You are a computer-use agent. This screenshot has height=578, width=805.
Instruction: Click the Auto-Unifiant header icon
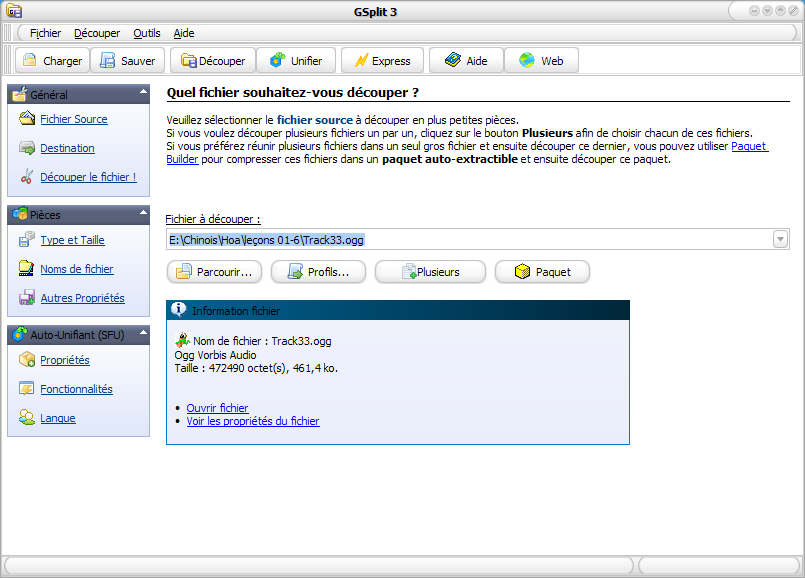coord(20,334)
